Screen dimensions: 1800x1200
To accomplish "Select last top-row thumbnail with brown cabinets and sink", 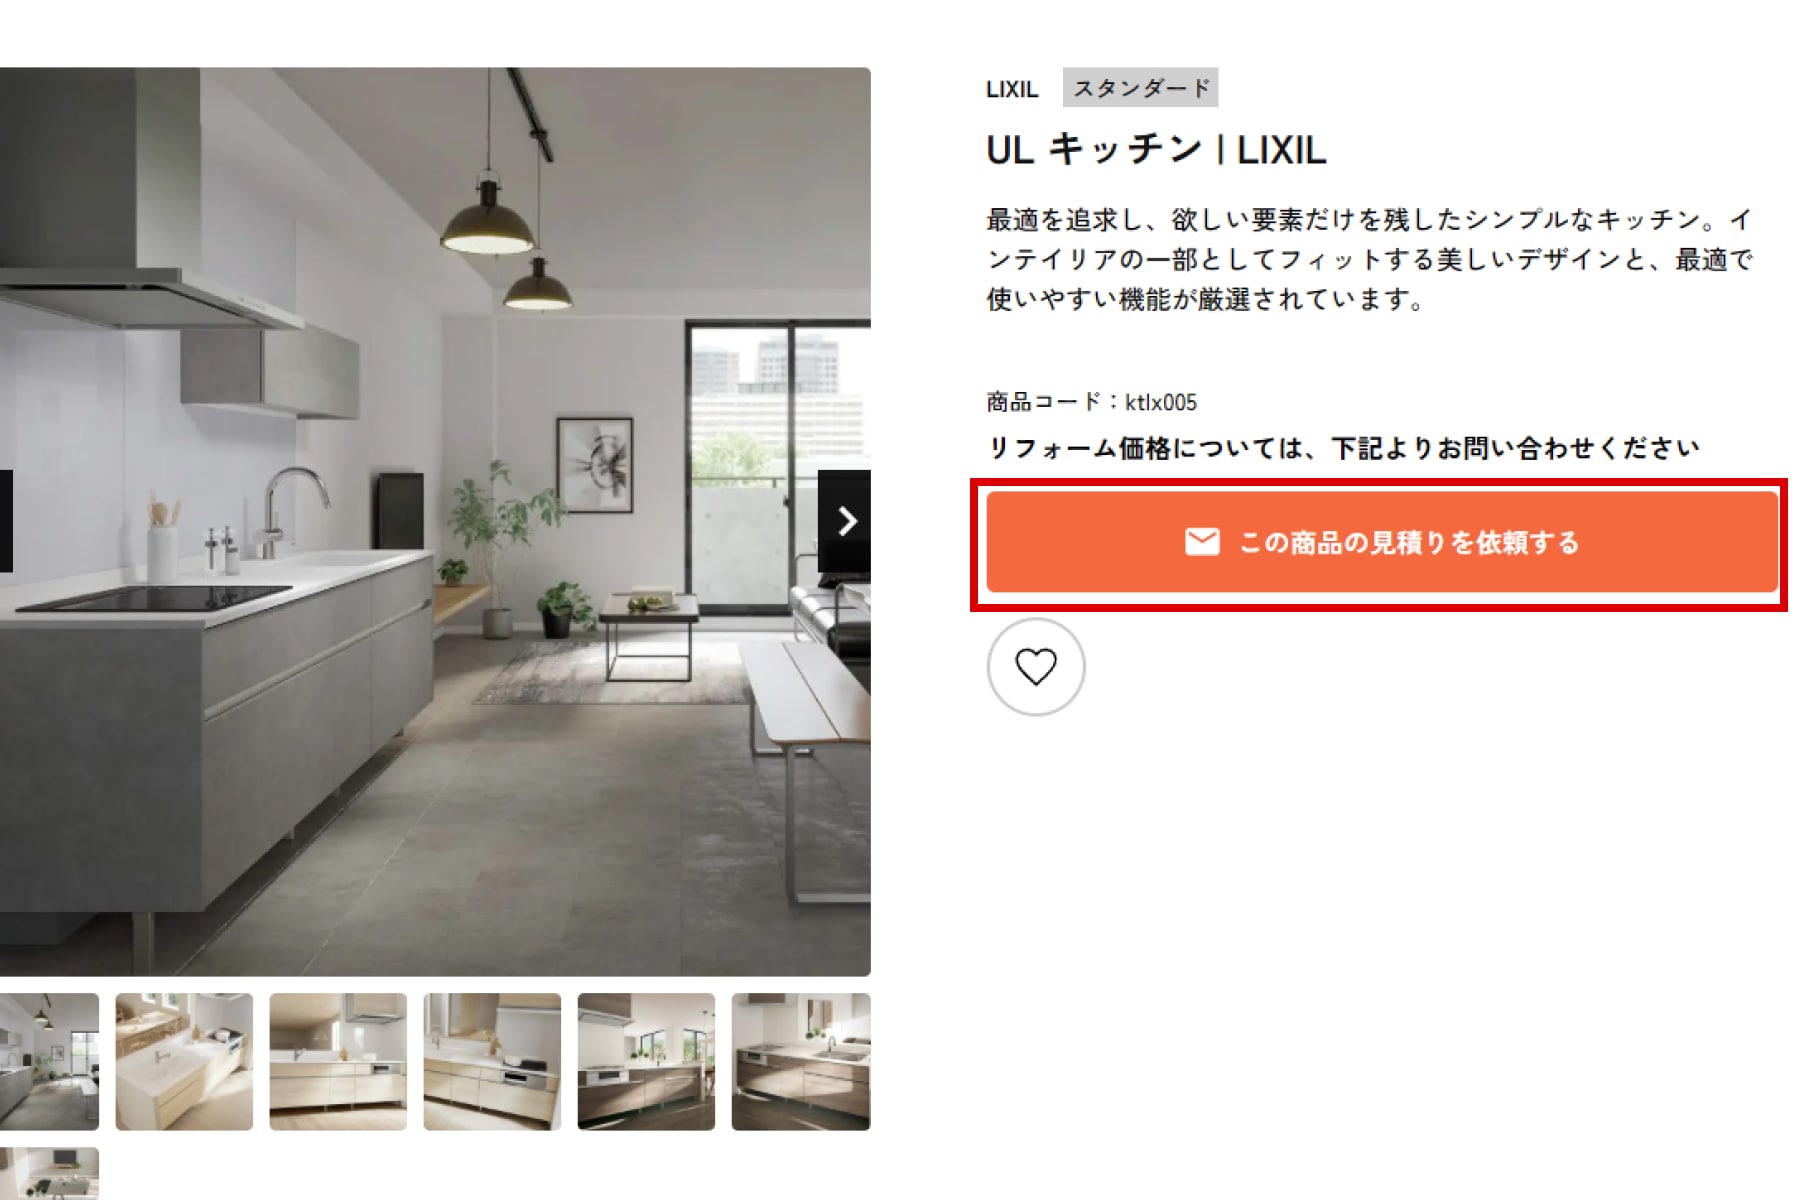I will tap(801, 1061).
